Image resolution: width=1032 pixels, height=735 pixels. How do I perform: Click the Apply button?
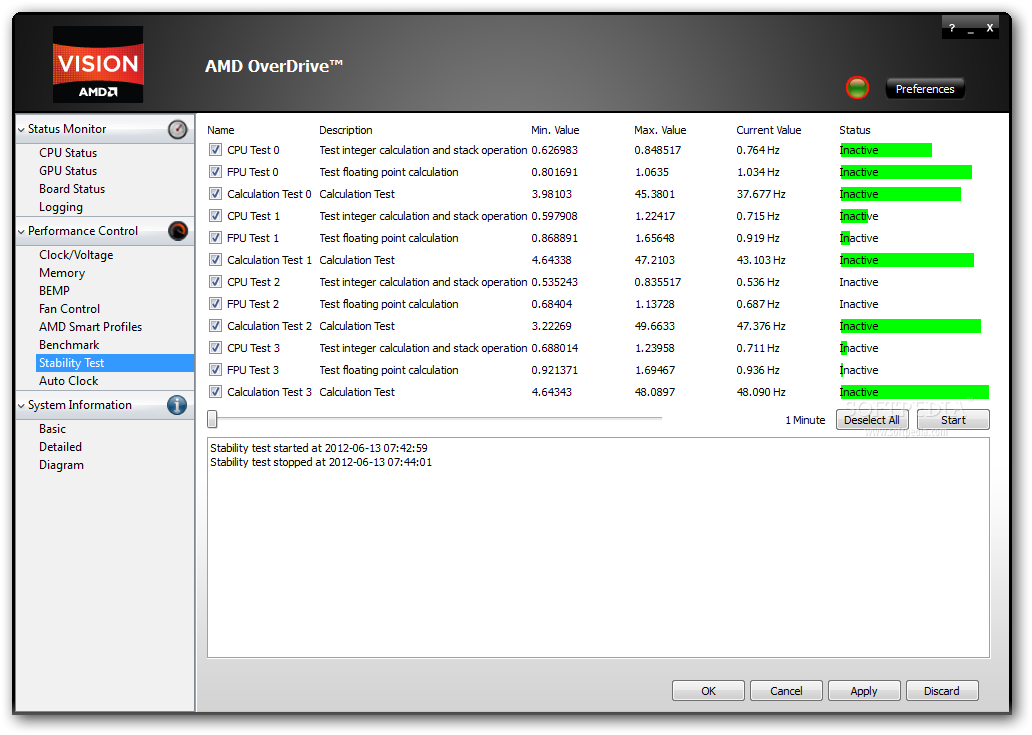864,691
